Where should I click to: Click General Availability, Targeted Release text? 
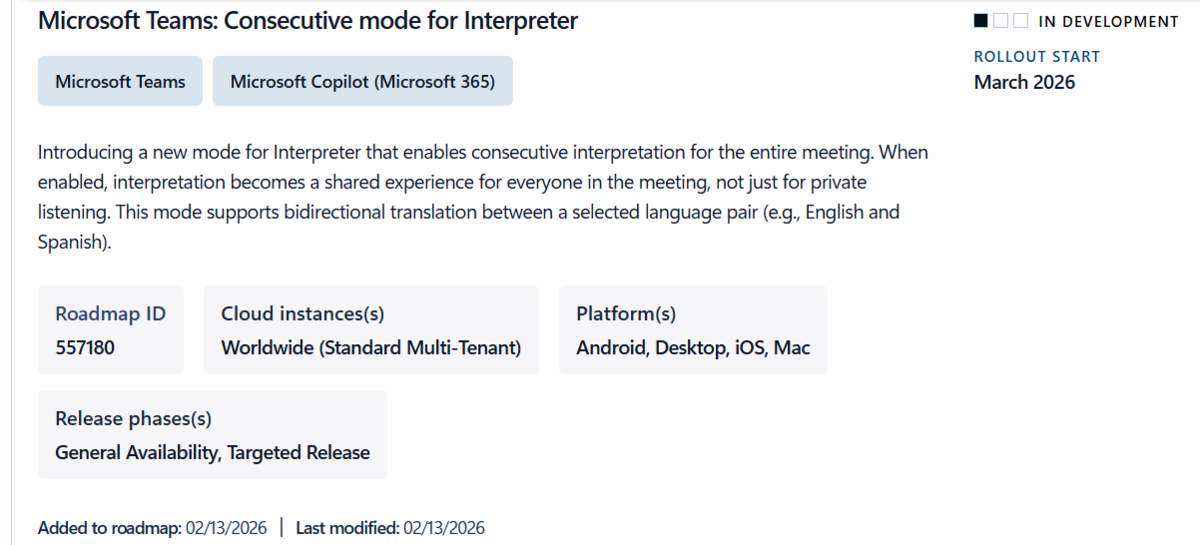tap(212, 453)
